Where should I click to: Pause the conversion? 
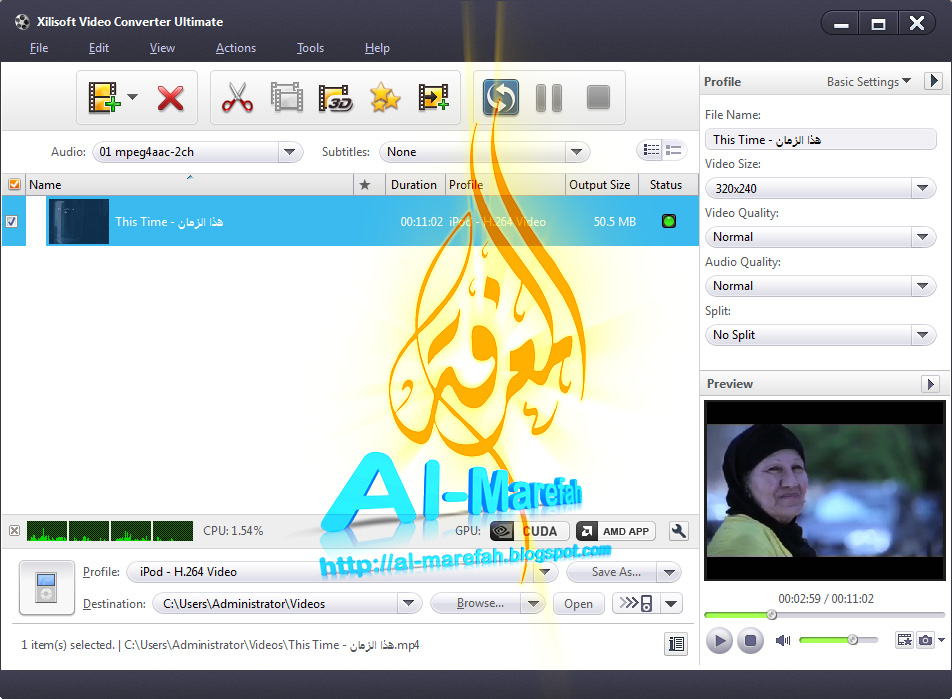click(549, 98)
